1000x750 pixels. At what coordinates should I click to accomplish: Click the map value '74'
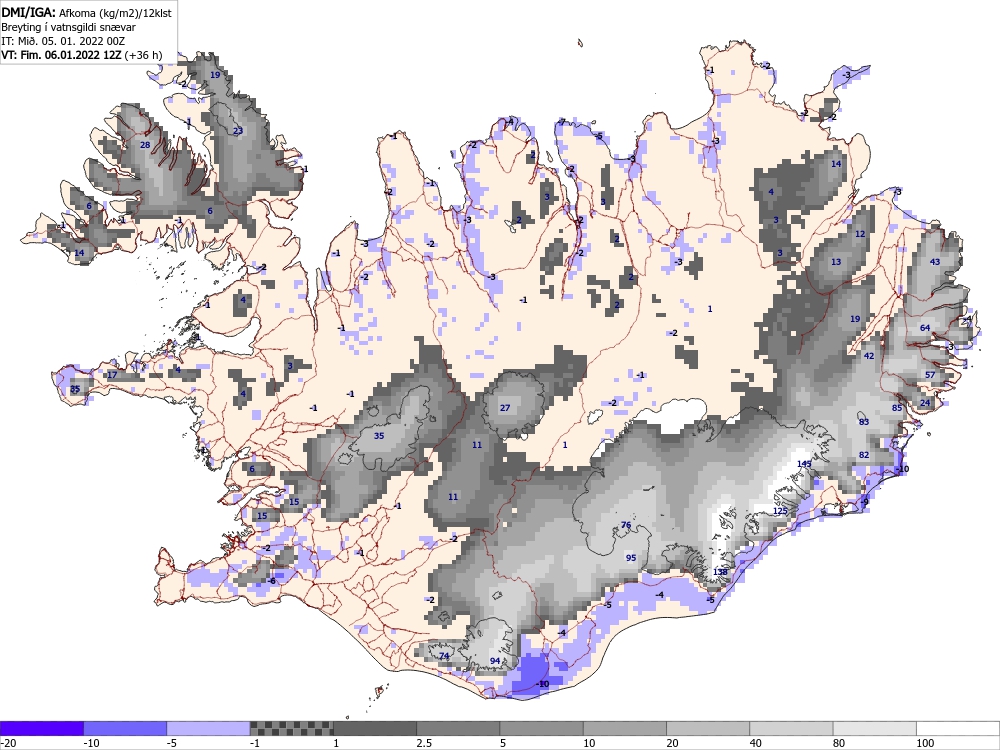pos(444,656)
